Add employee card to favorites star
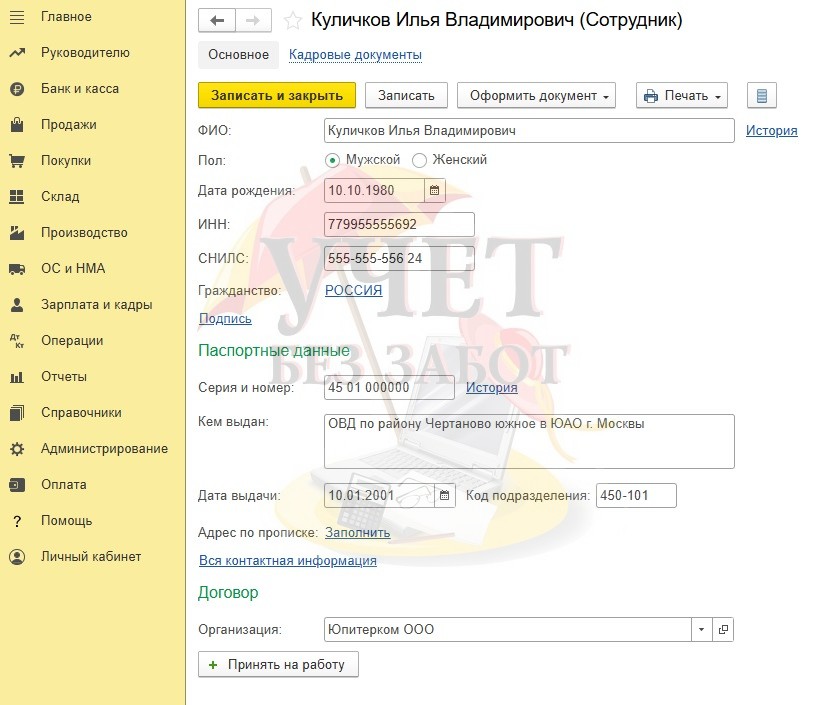The image size is (825, 705). [293, 21]
